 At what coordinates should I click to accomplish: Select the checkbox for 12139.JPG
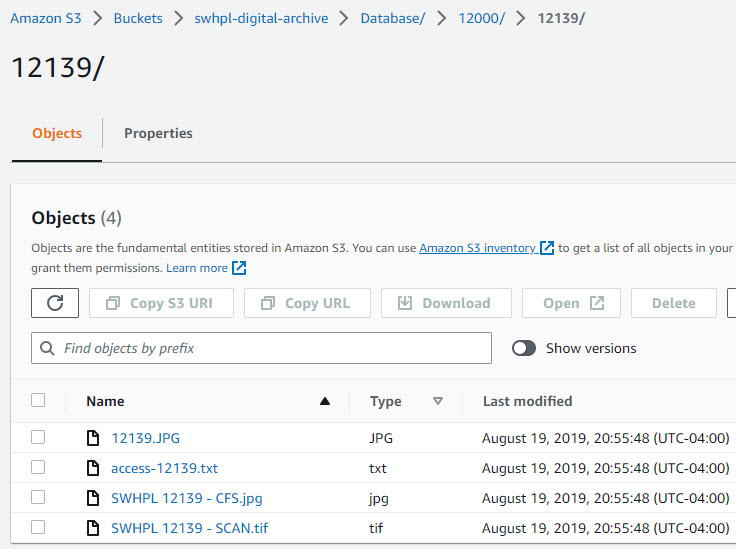click(38, 437)
